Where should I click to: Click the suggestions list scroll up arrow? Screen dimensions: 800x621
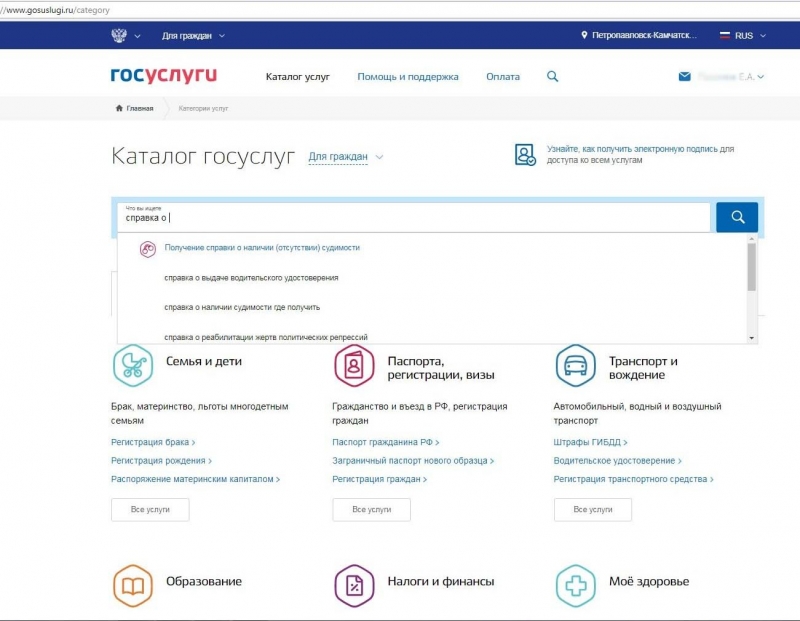coord(752,238)
